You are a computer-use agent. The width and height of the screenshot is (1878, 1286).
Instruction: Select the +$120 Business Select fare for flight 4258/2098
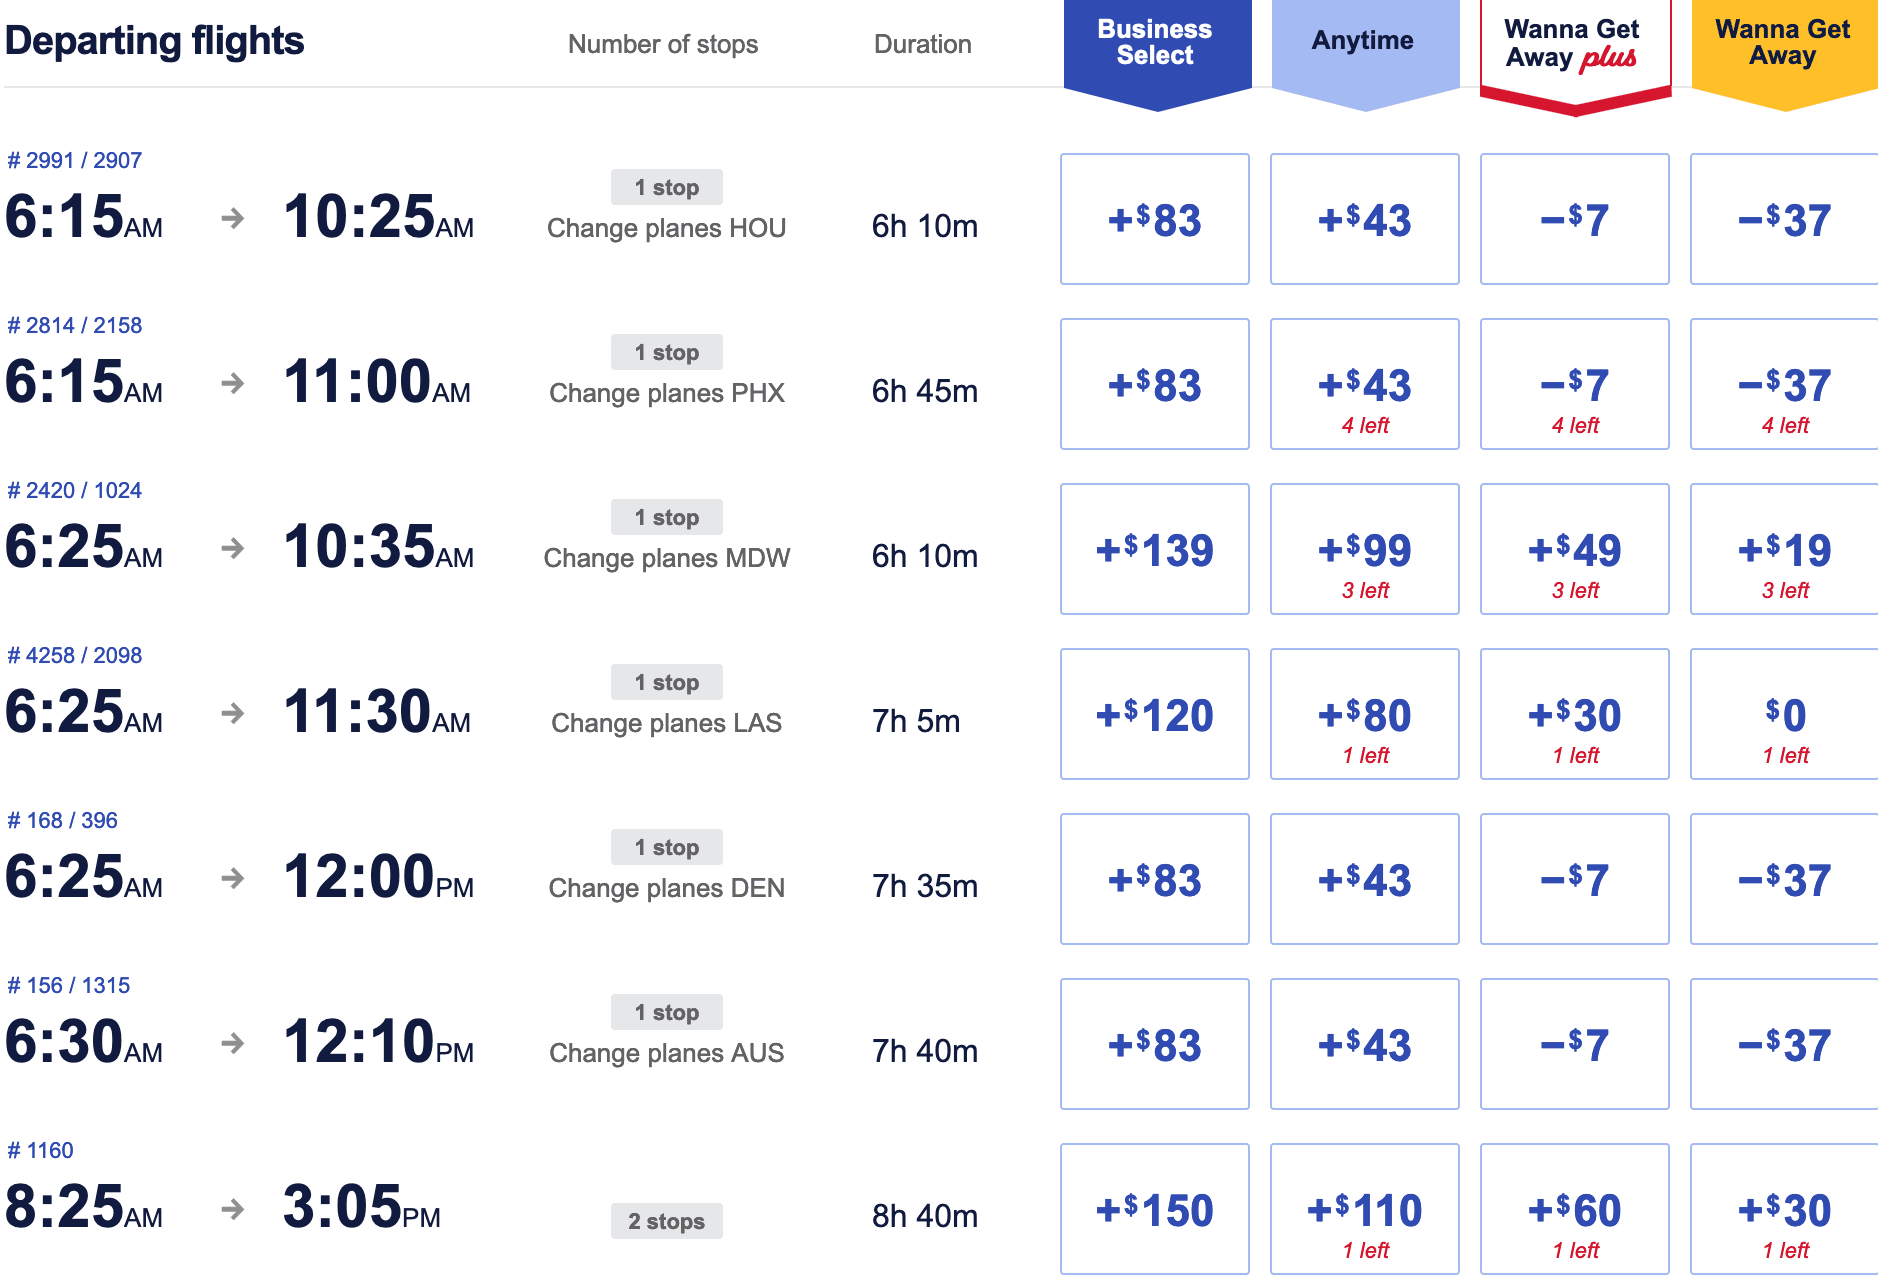(1154, 713)
